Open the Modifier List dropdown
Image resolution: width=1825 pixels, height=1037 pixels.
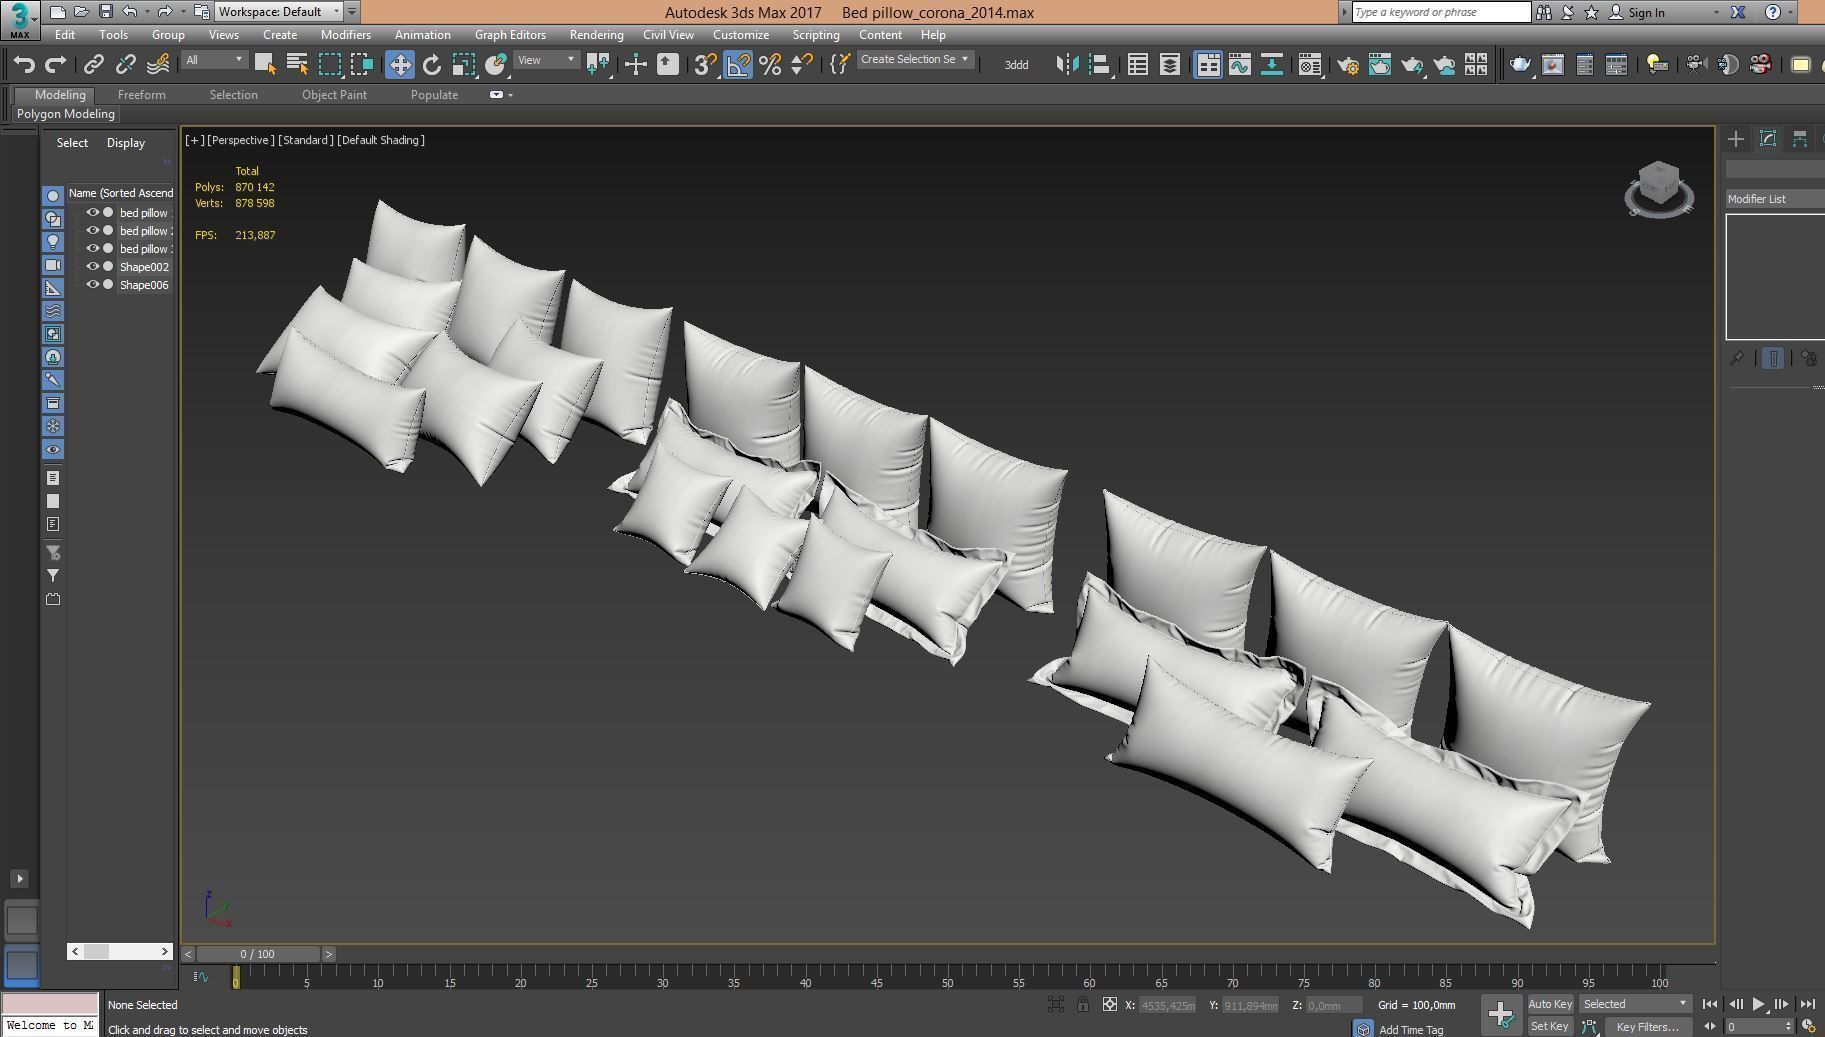tap(1775, 199)
